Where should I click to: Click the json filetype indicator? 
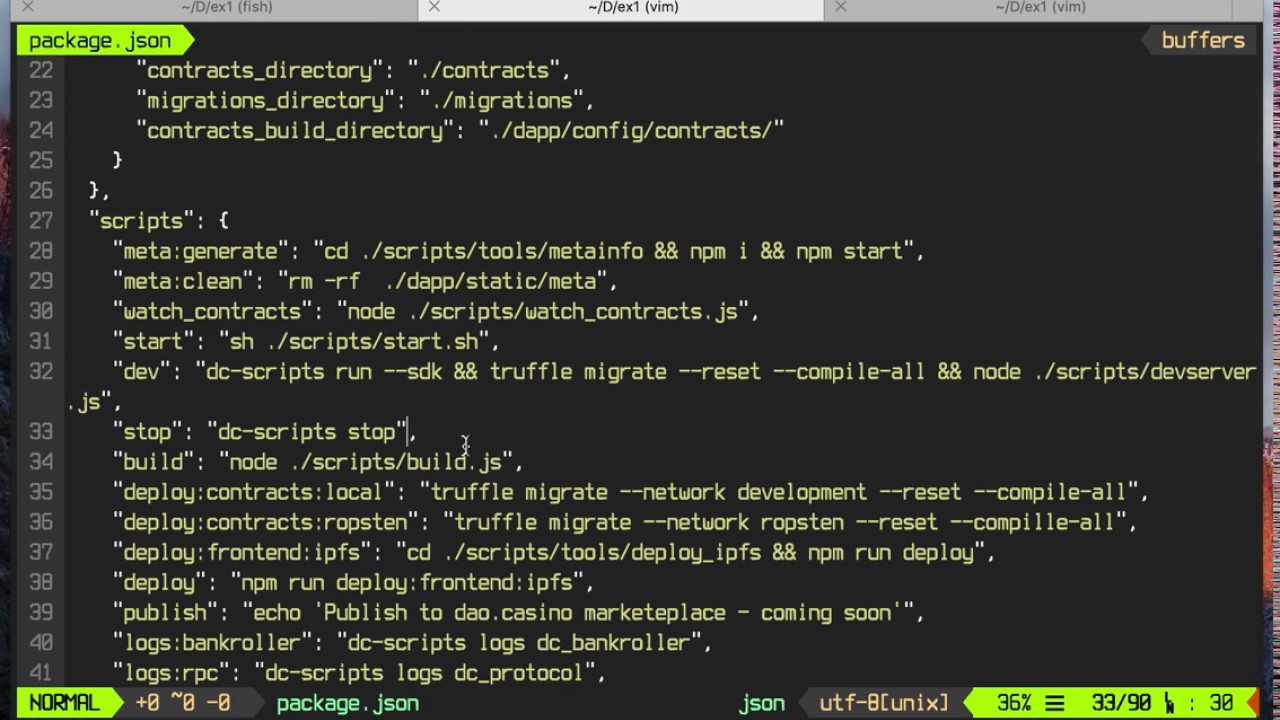point(762,703)
